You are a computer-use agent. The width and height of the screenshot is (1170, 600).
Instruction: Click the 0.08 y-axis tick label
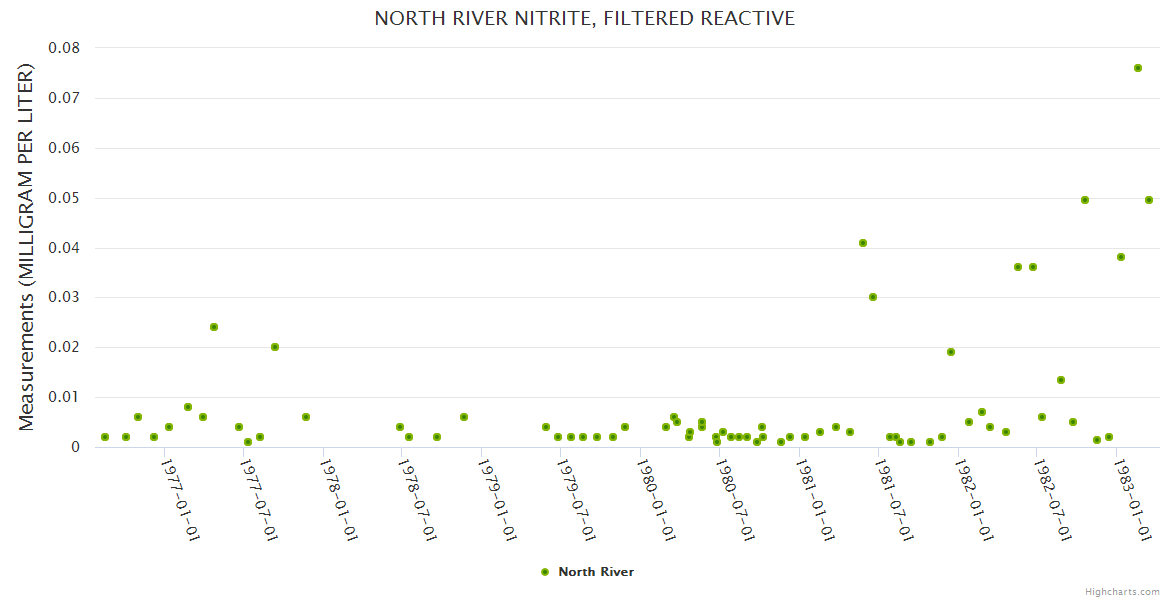click(x=64, y=48)
